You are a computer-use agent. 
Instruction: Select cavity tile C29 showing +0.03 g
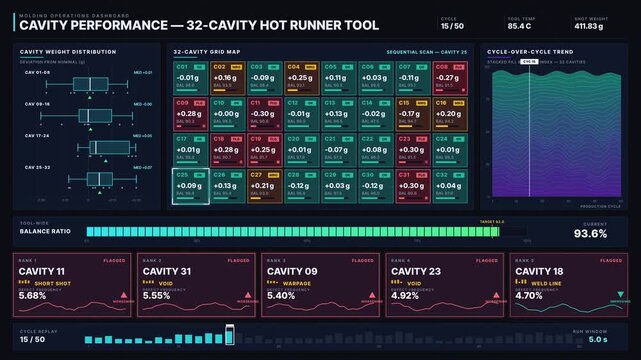point(339,186)
